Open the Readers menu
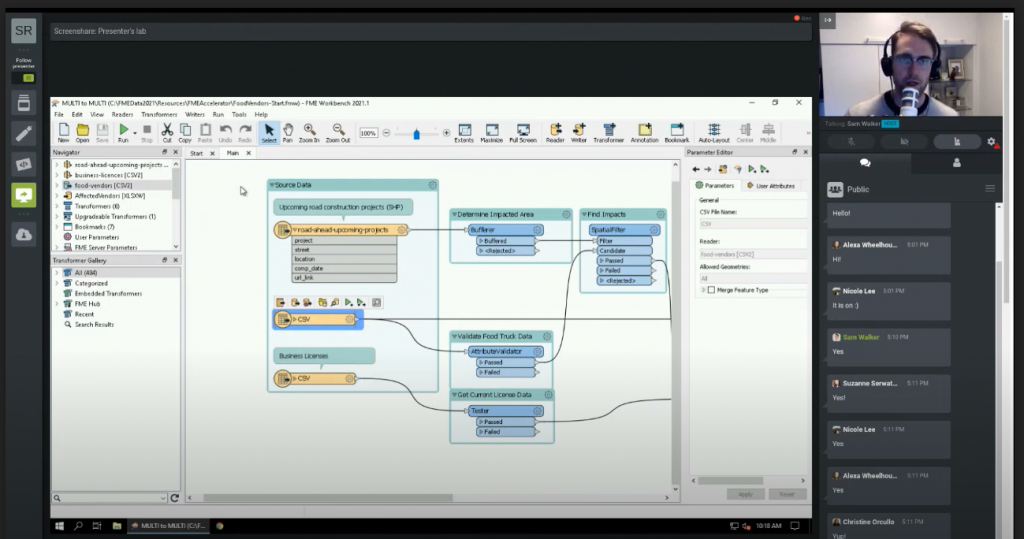1024x539 pixels. tap(122, 114)
